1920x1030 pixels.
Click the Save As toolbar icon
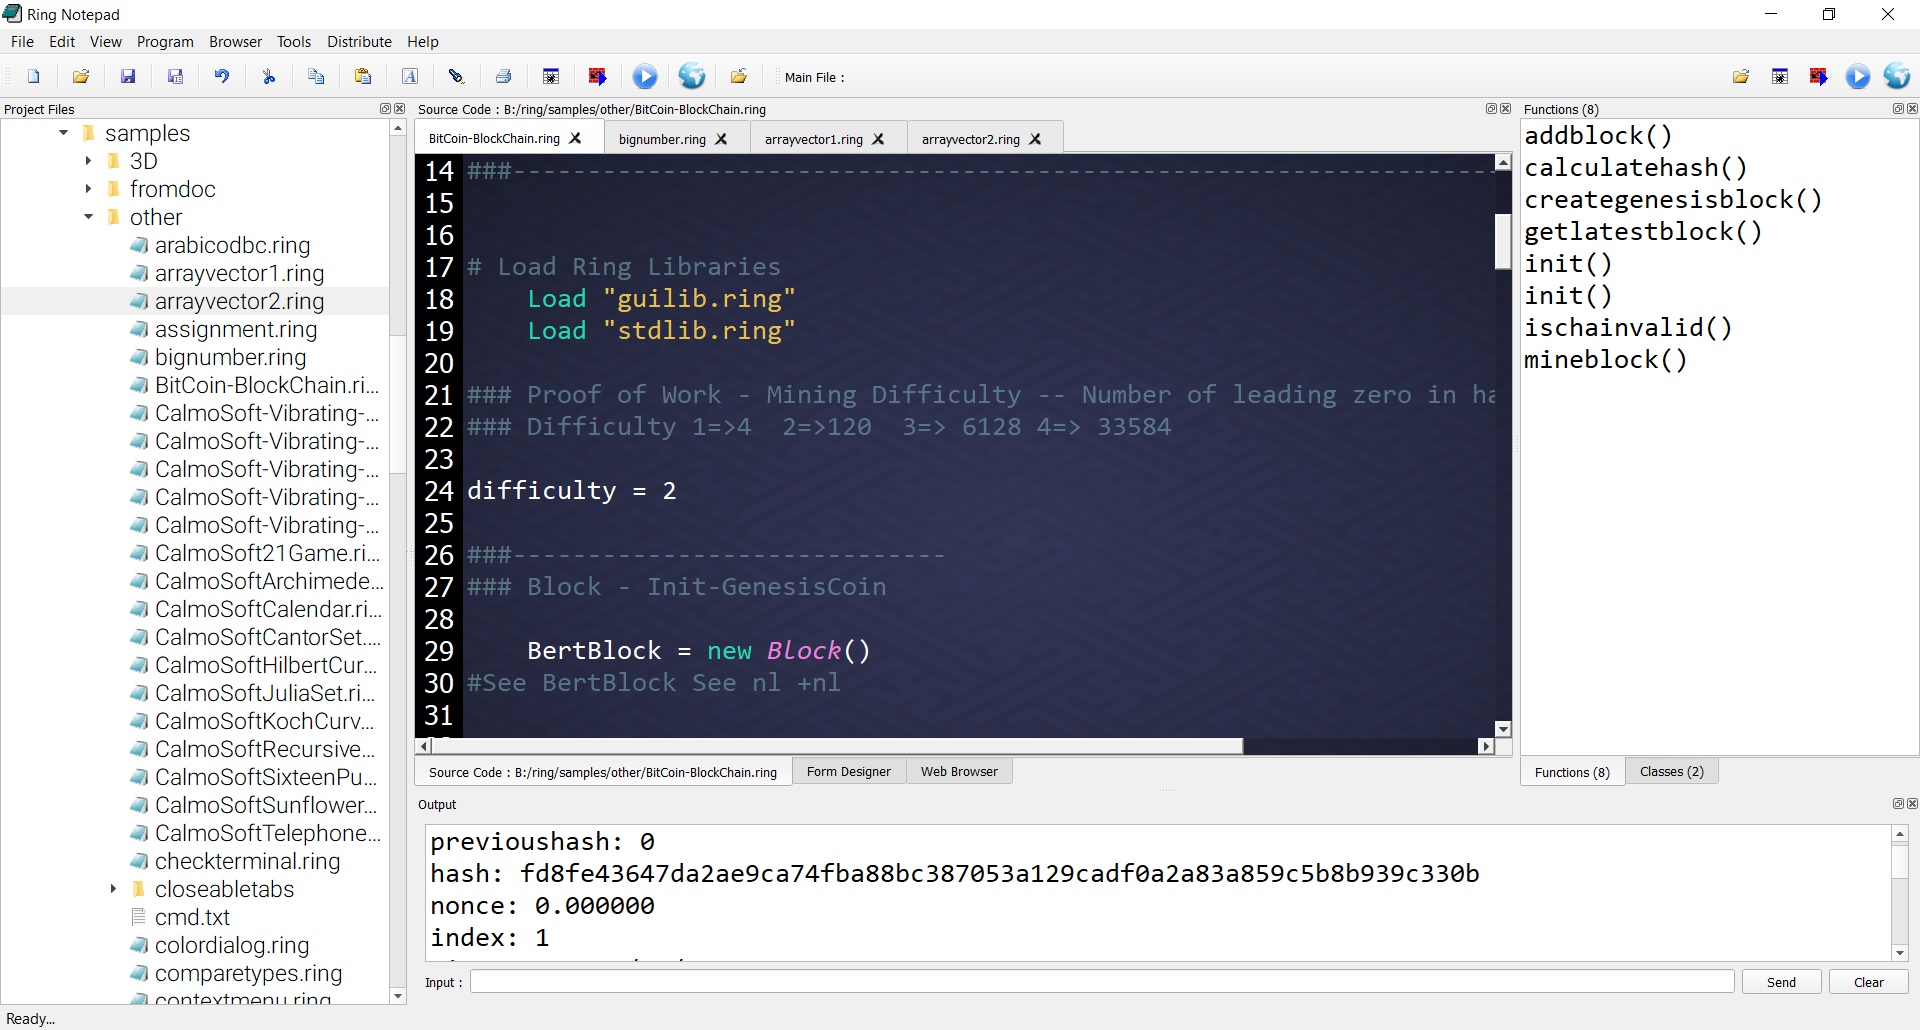pos(175,77)
